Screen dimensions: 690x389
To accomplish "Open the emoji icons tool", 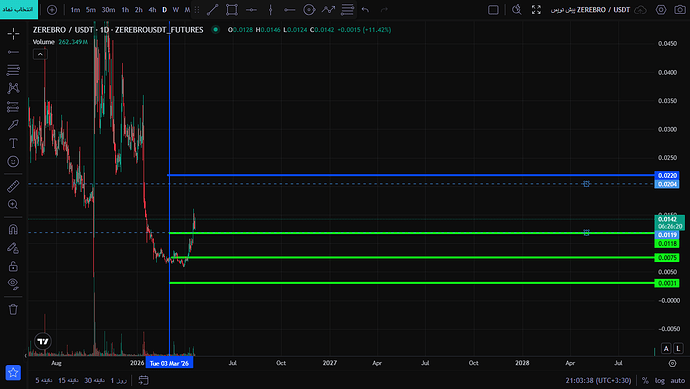I will pos(13,161).
